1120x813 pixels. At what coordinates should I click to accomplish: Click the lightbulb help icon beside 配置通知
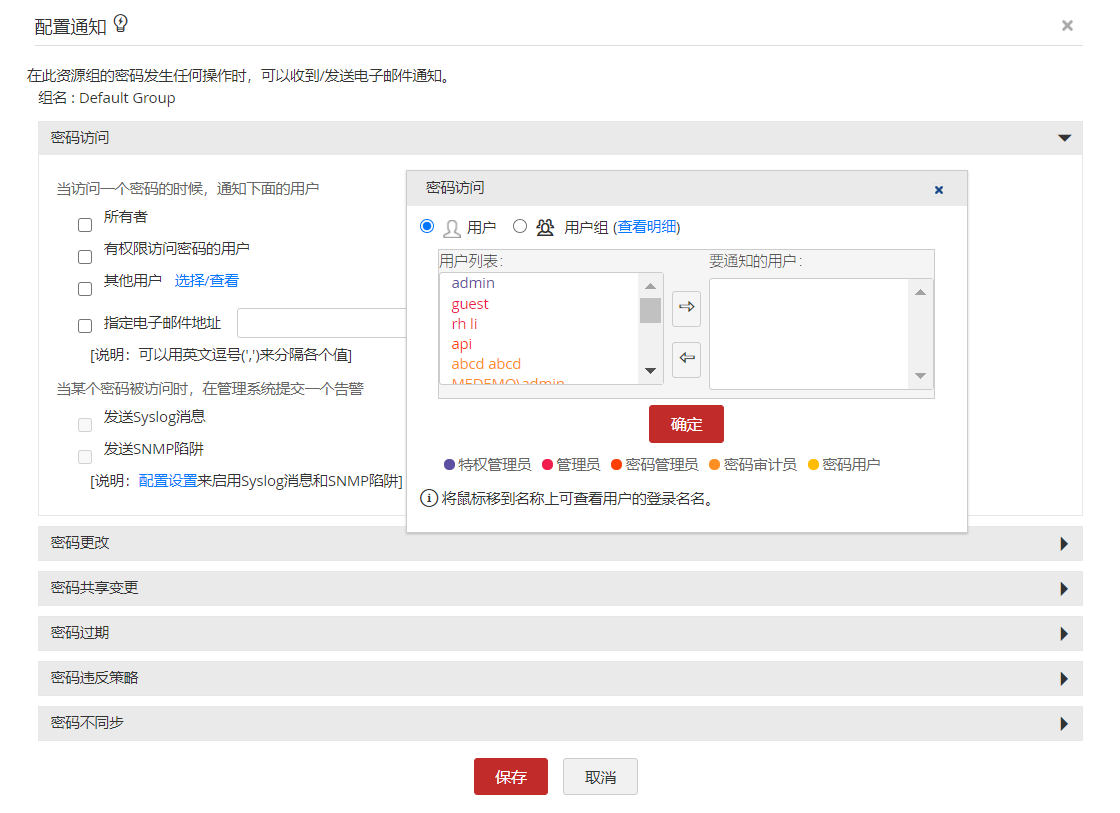coord(121,24)
